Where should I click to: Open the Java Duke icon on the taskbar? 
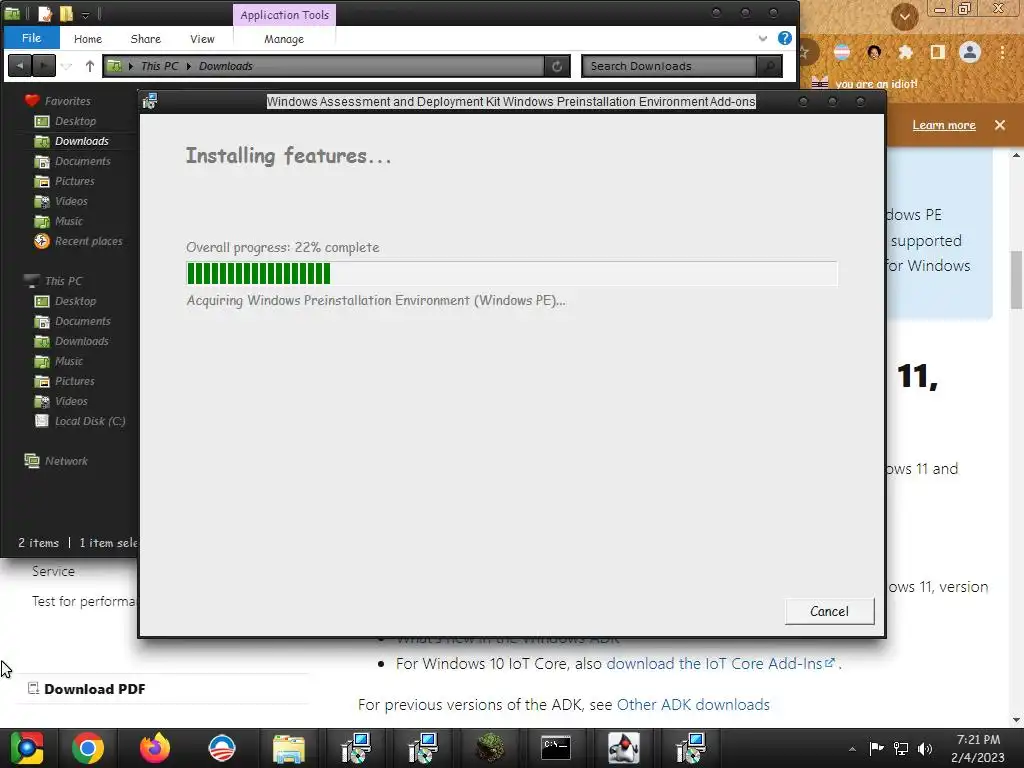(623, 748)
